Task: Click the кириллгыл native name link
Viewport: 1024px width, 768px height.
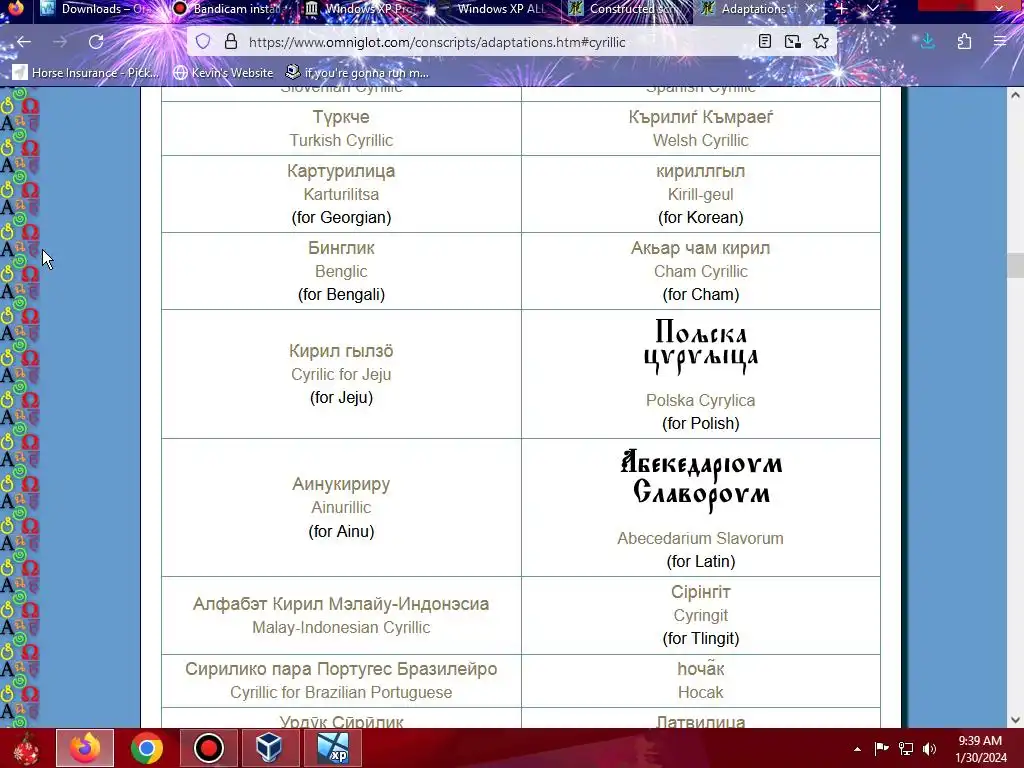Action: click(701, 171)
